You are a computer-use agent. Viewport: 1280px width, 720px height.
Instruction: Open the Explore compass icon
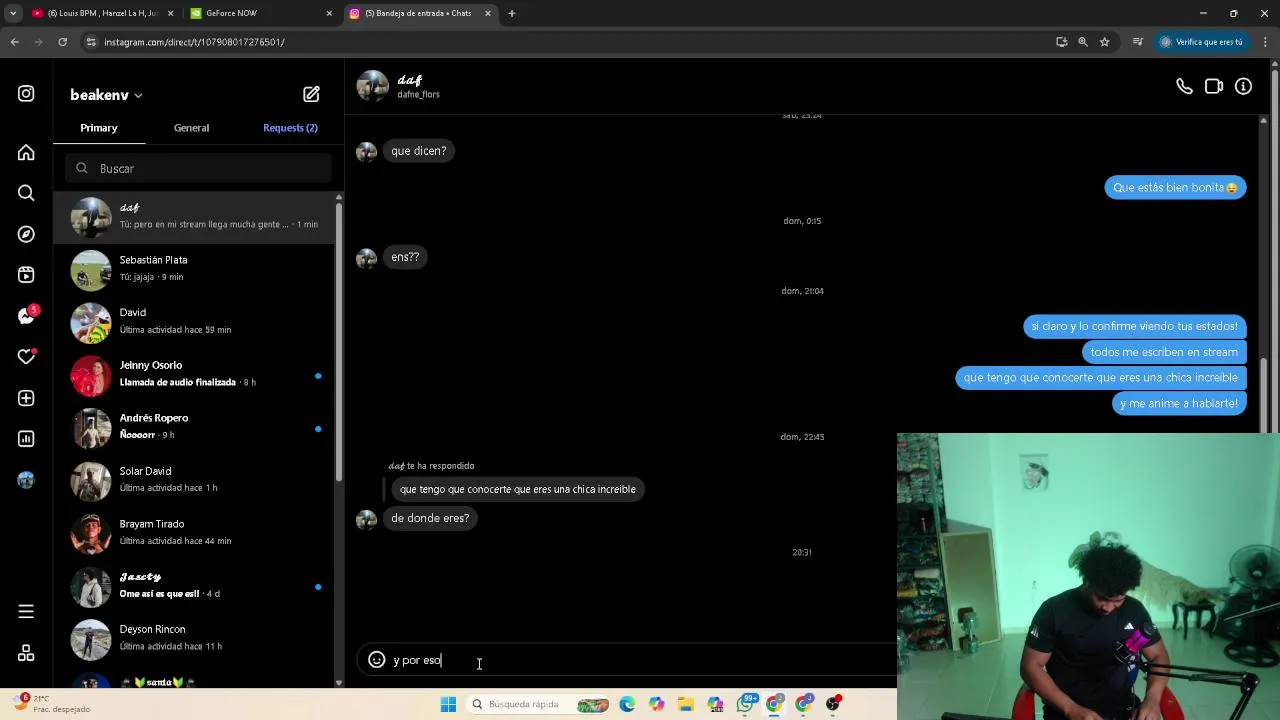coord(26,234)
